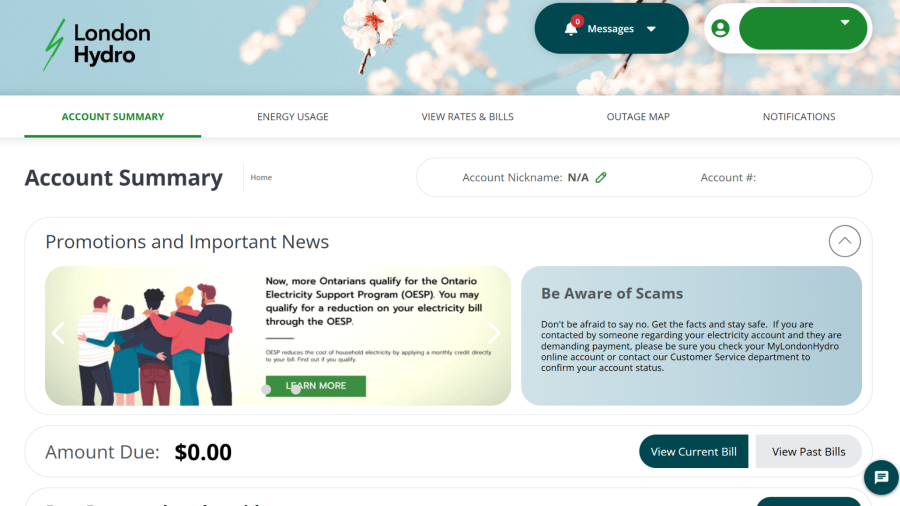Viewport: 900px width, 506px height.
Task: Click the View Past Bills button
Action: tap(808, 451)
